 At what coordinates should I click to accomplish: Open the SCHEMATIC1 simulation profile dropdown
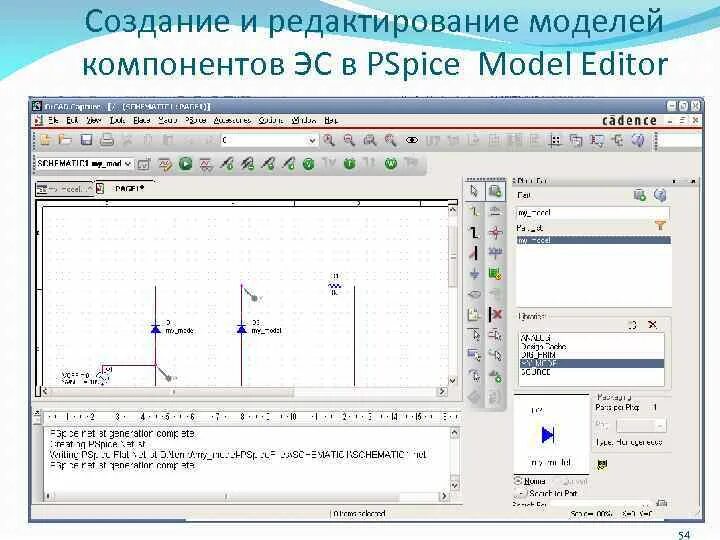coord(128,163)
